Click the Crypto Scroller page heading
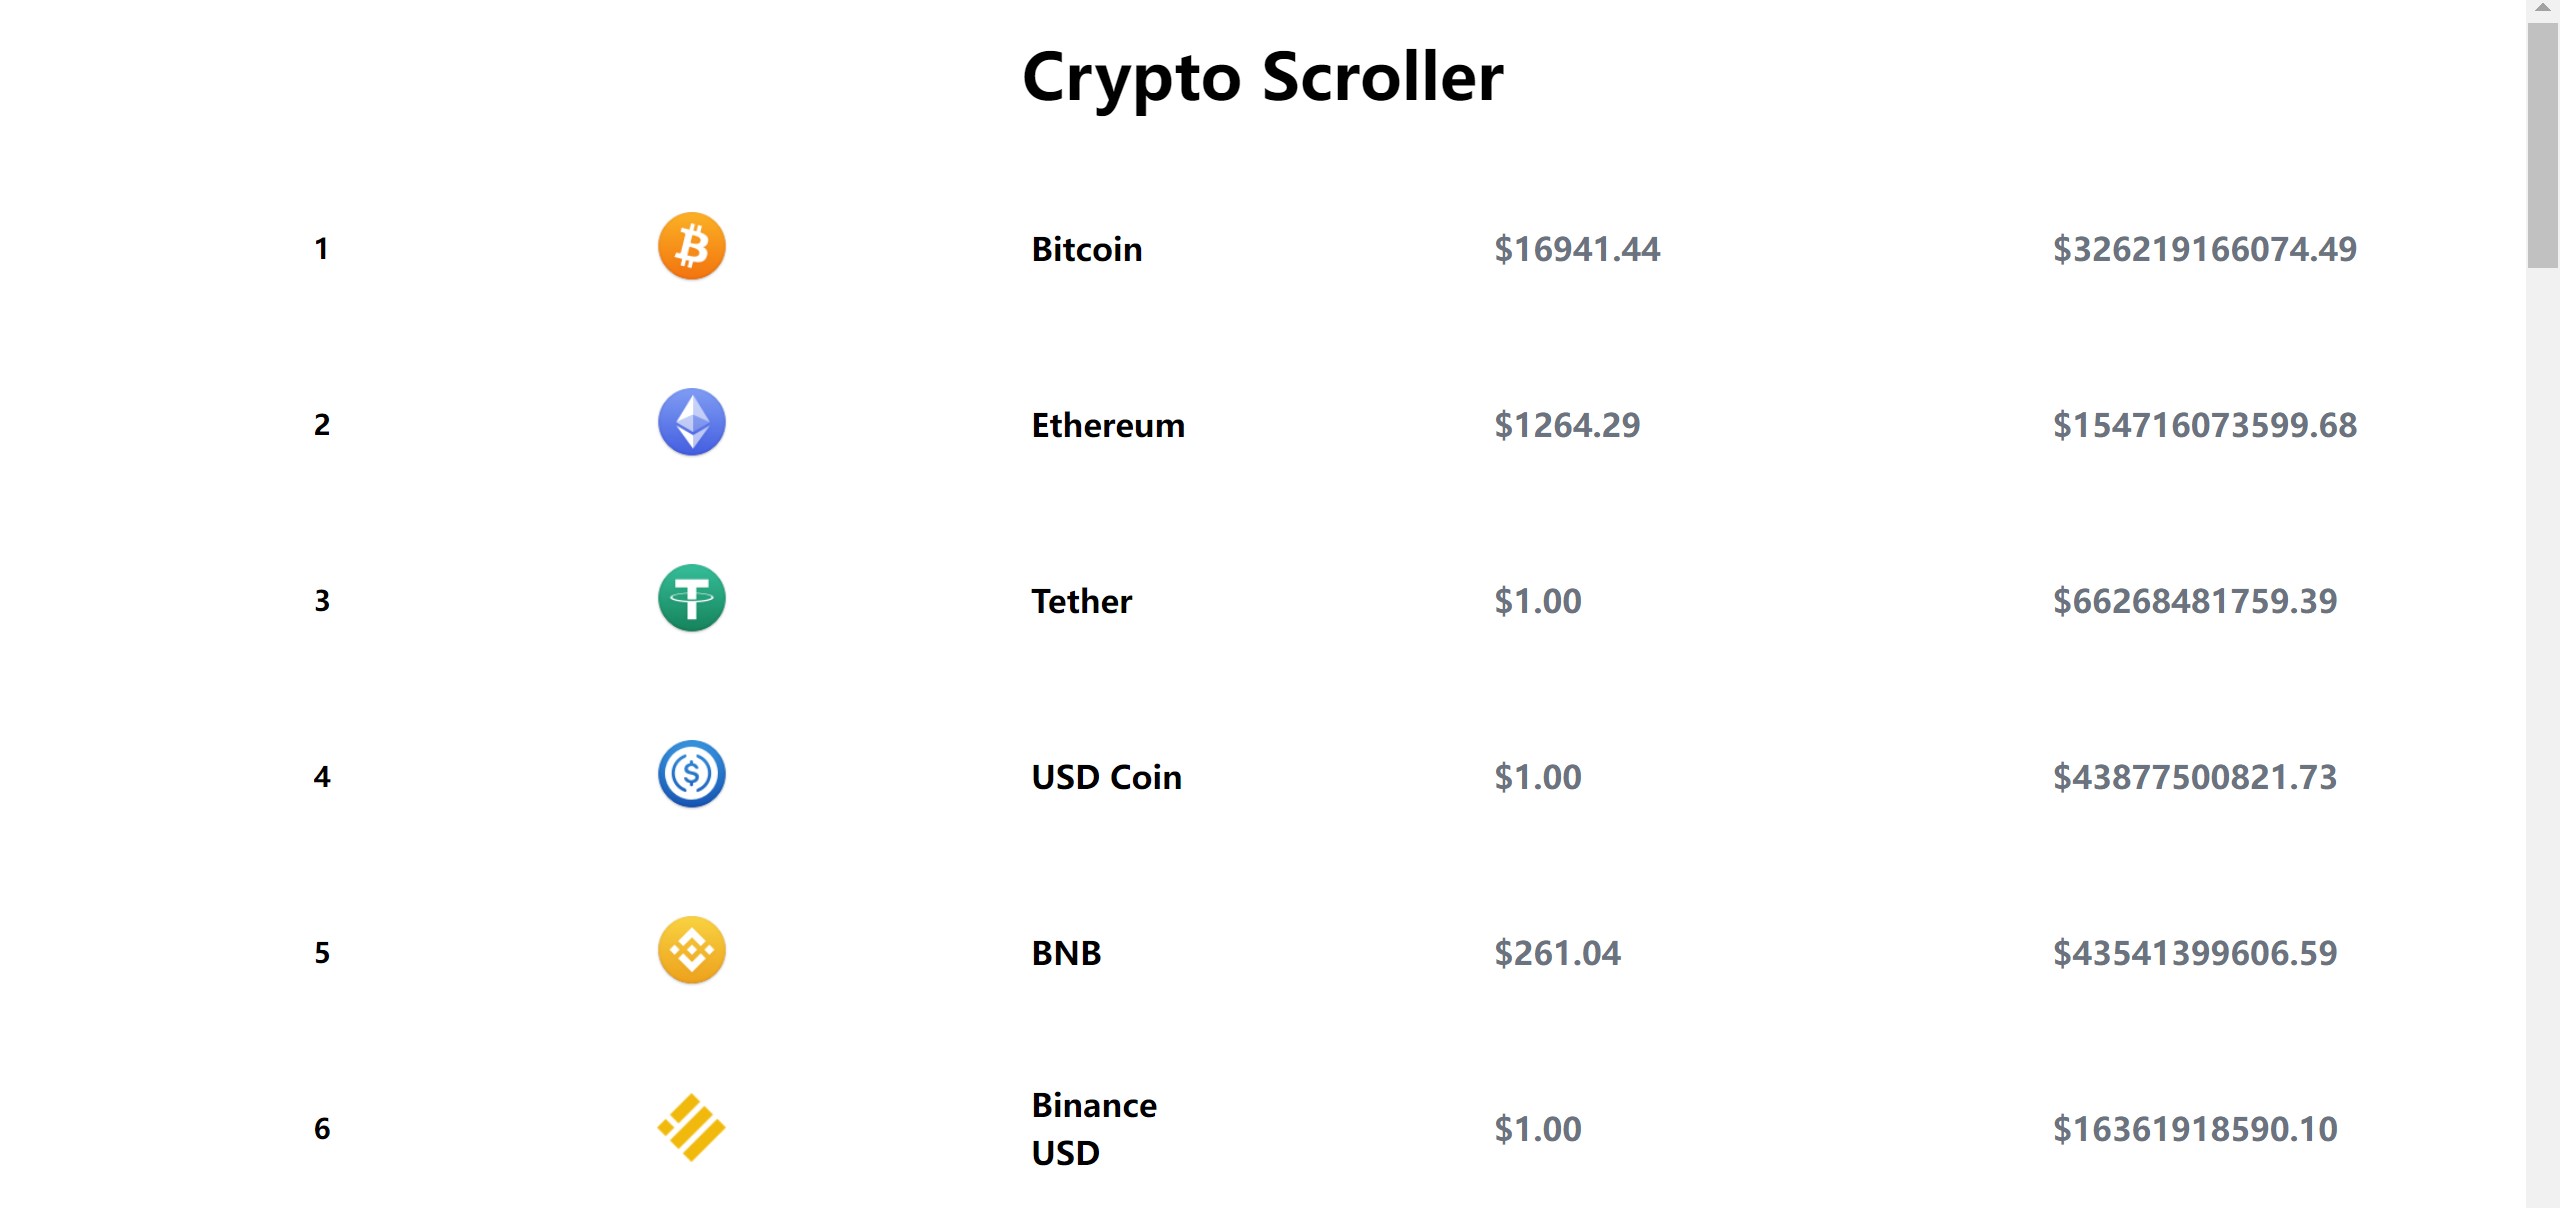This screenshot has width=2560, height=1208. (x=1263, y=77)
